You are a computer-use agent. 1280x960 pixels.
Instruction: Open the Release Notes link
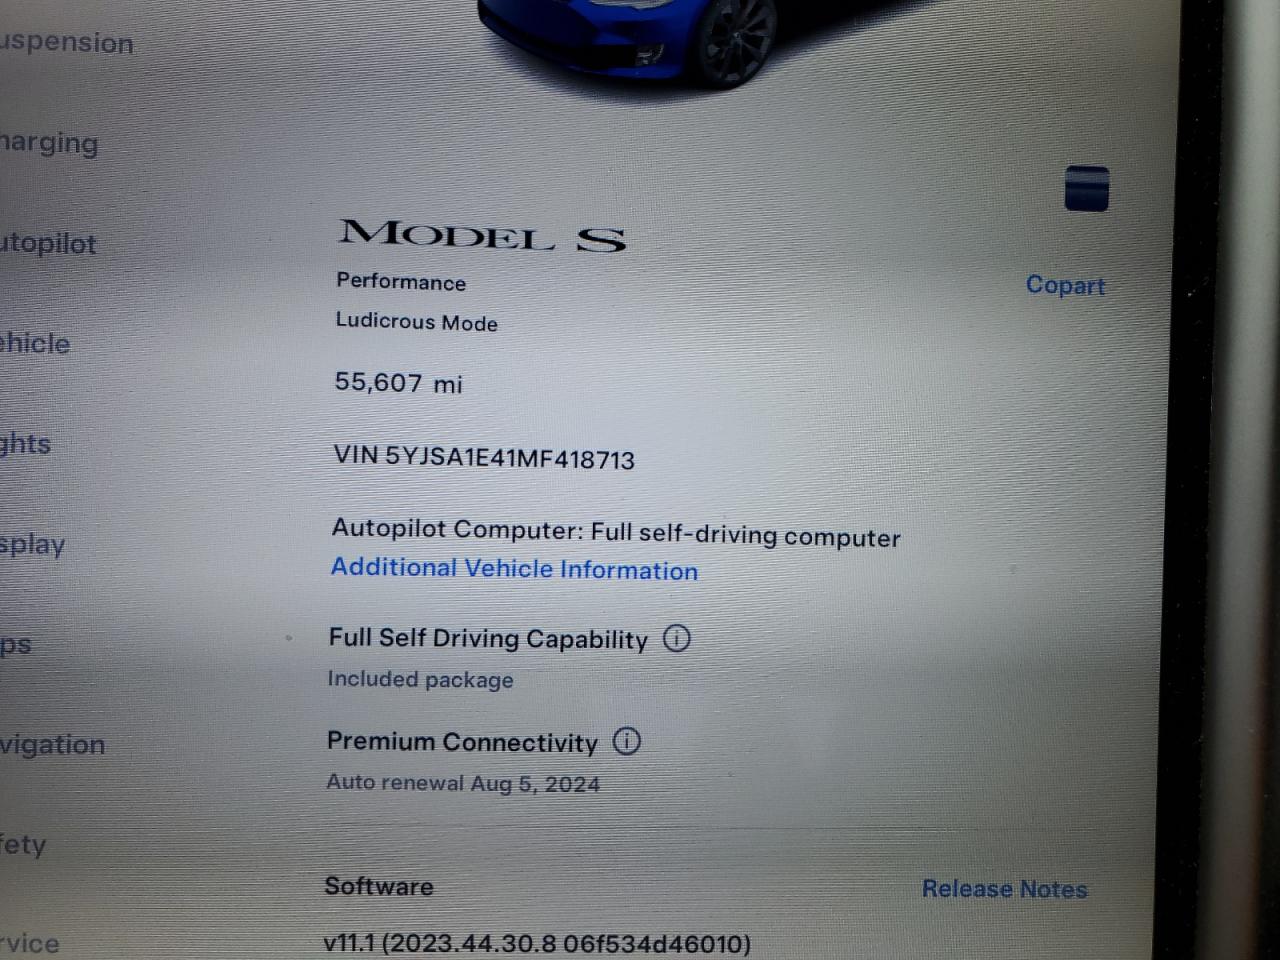coord(1004,888)
